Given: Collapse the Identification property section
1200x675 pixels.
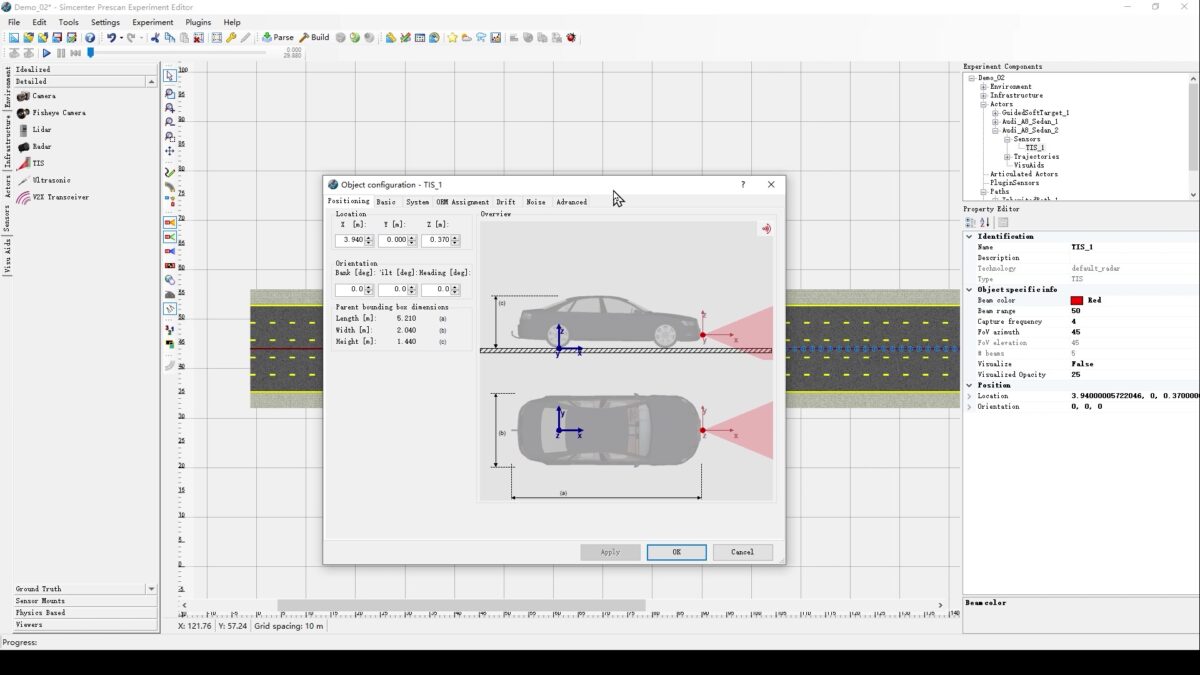Looking at the screenshot, I should 970,237.
